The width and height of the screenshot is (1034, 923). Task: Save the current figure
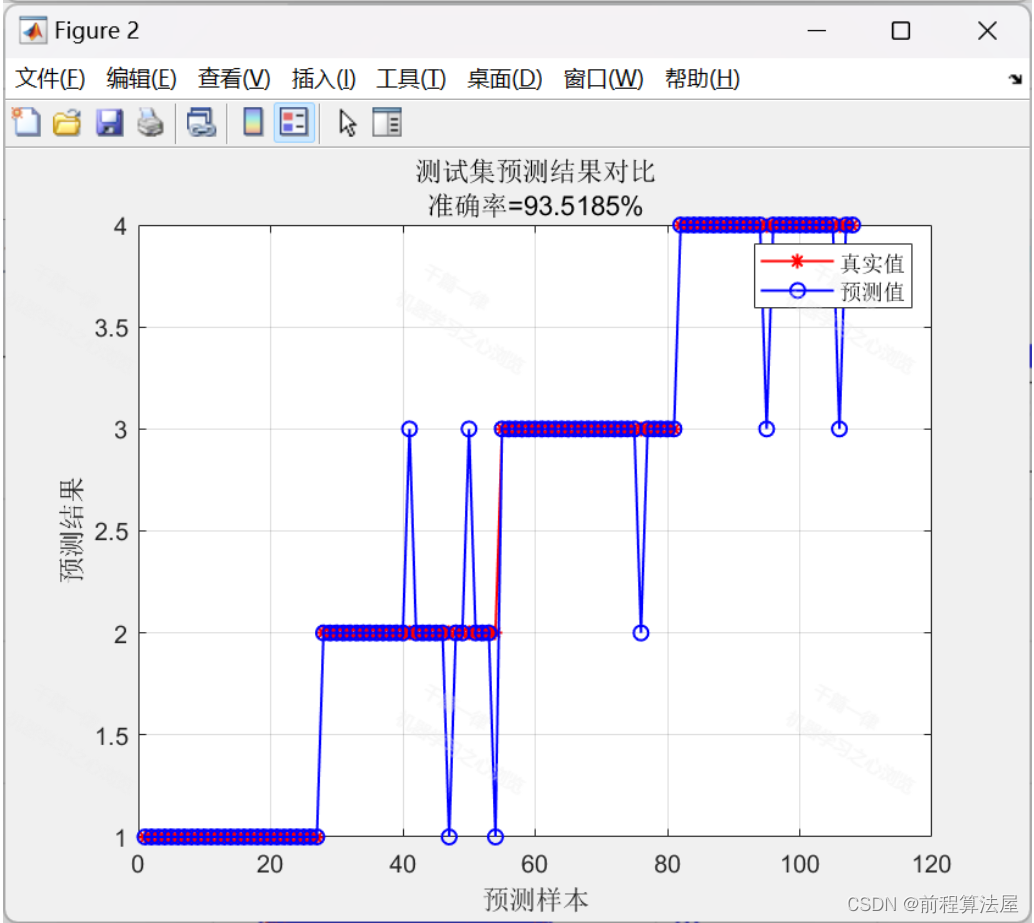click(x=109, y=121)
